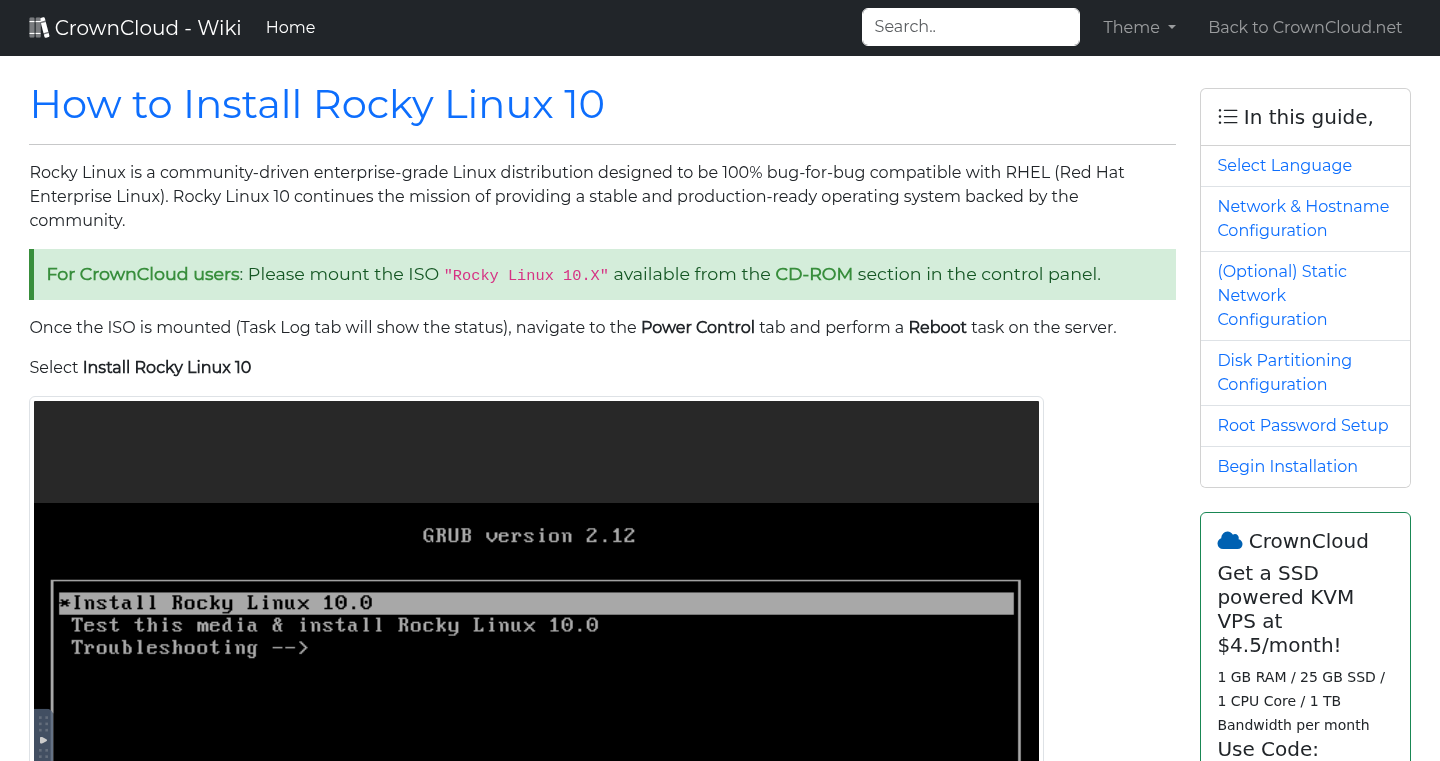Screen dimensions: 1440x761
Task: Click the Begin Installation link
Action: pos(1287,466)
